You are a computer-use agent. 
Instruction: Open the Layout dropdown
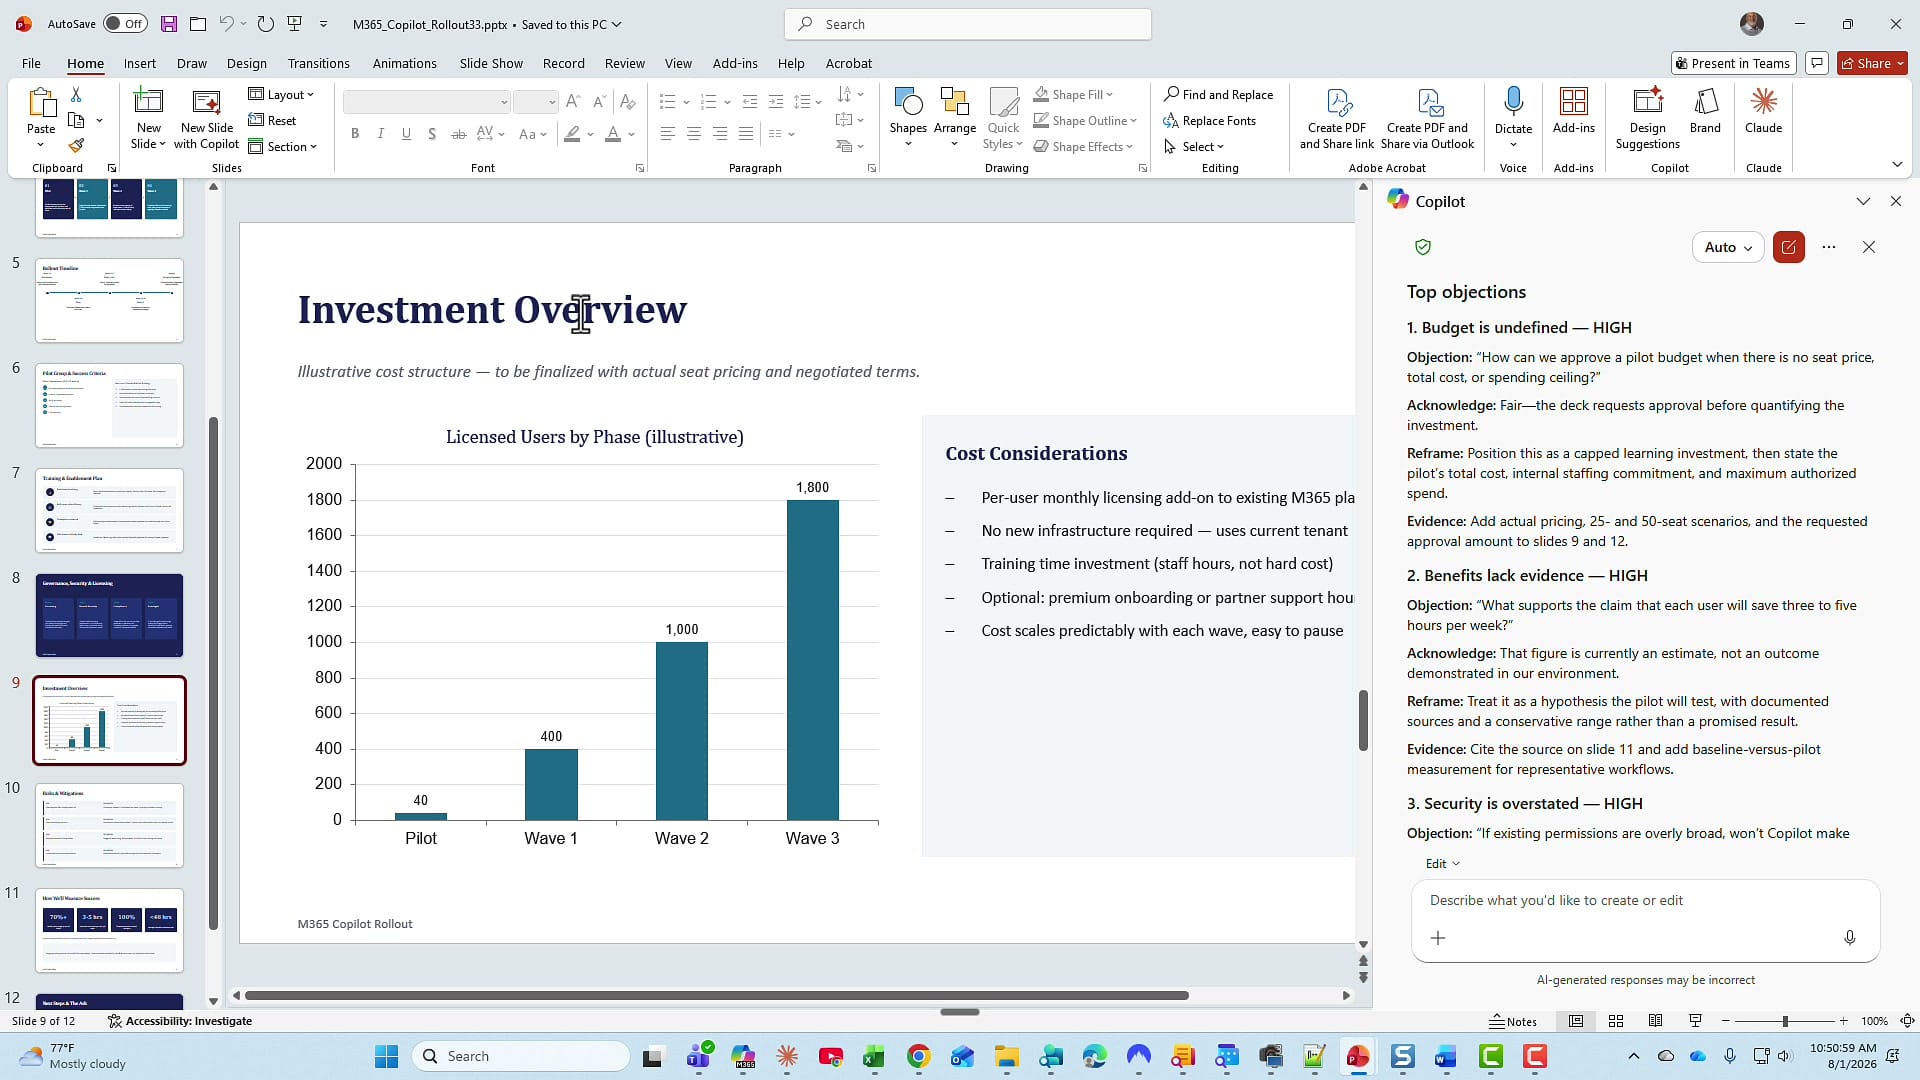(x=281, y=94)
